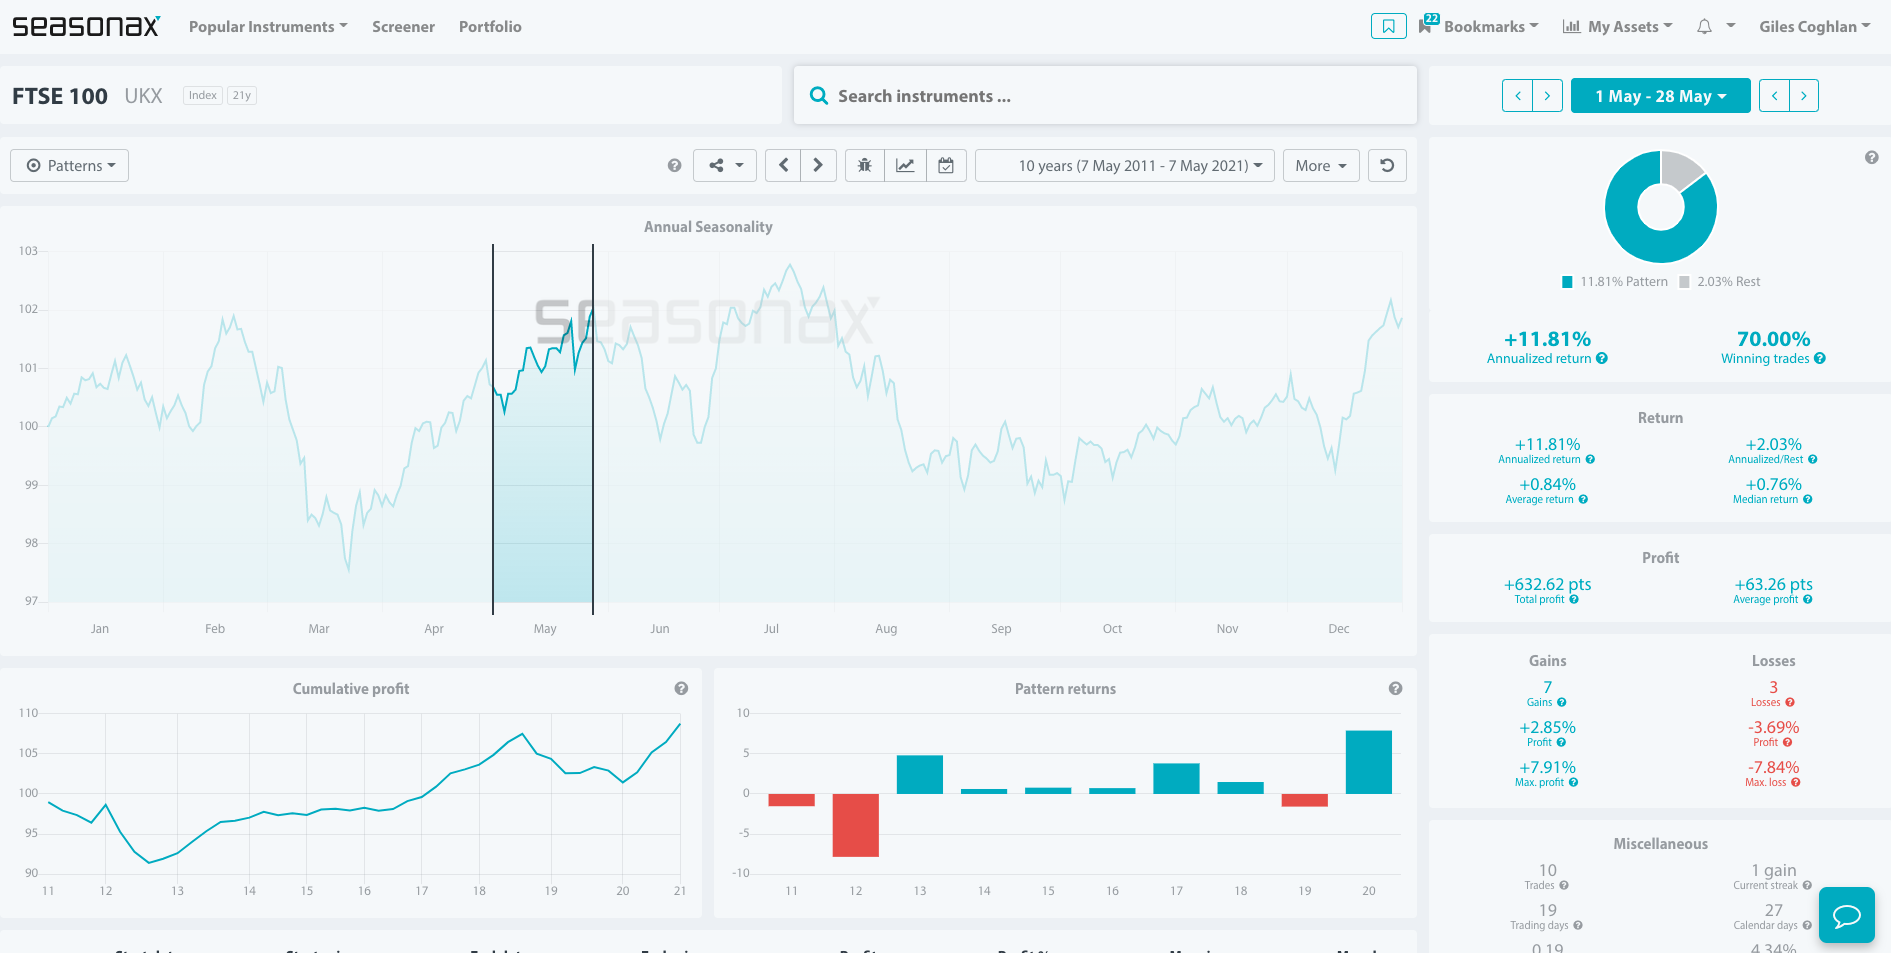This screenshot has height=953, width=1891.
Task: Open the Screener page
Action: point(403,27)
